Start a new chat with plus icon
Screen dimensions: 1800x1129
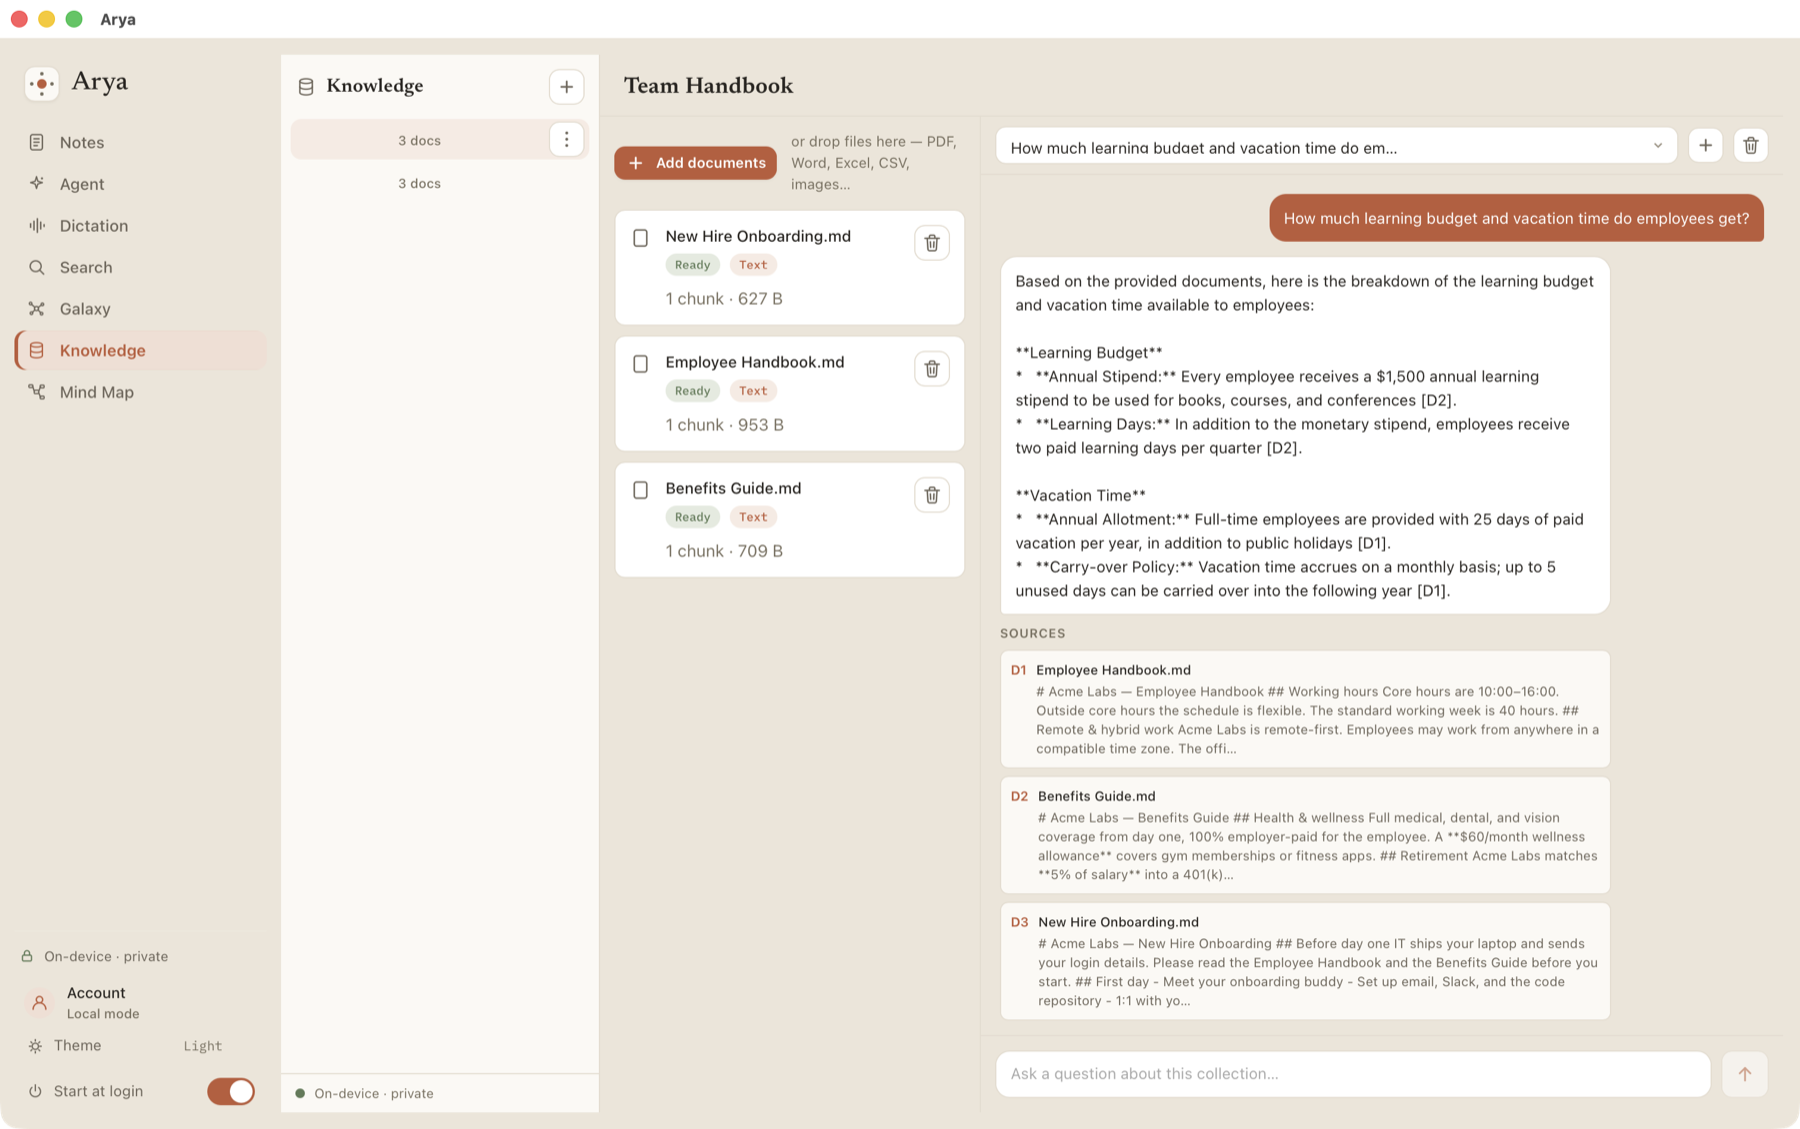[1706, 146]
